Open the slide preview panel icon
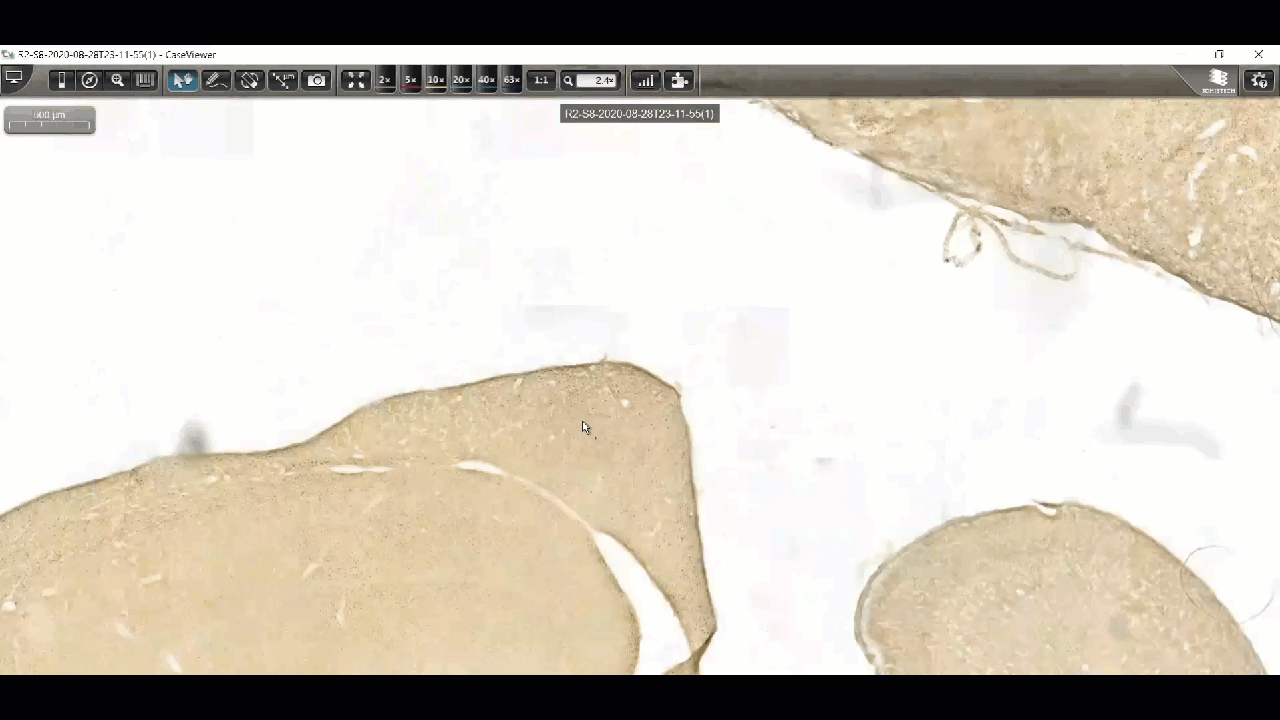 coord(62,80)
